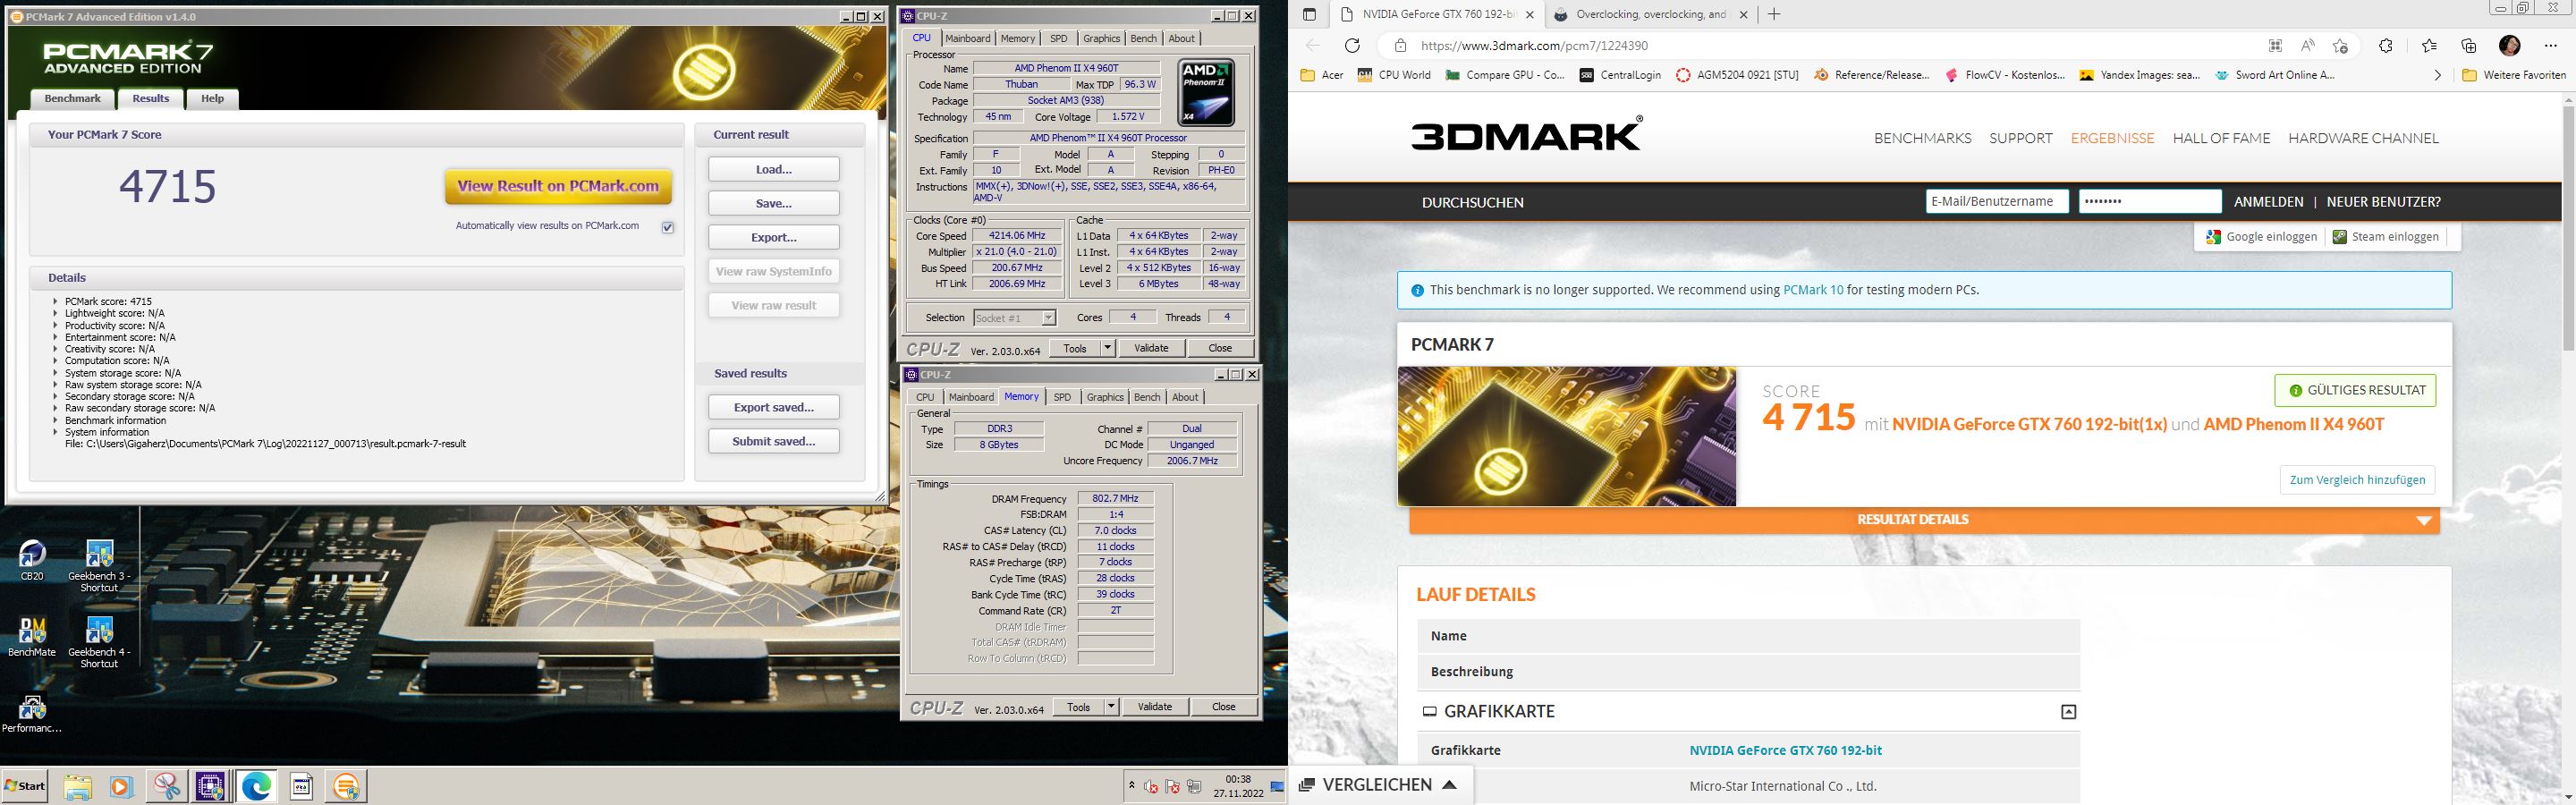The width and height of the screenshot is (2576, 805).
Task: Open the Snipping Tool taskbar icon
Action: pos(166,787)
